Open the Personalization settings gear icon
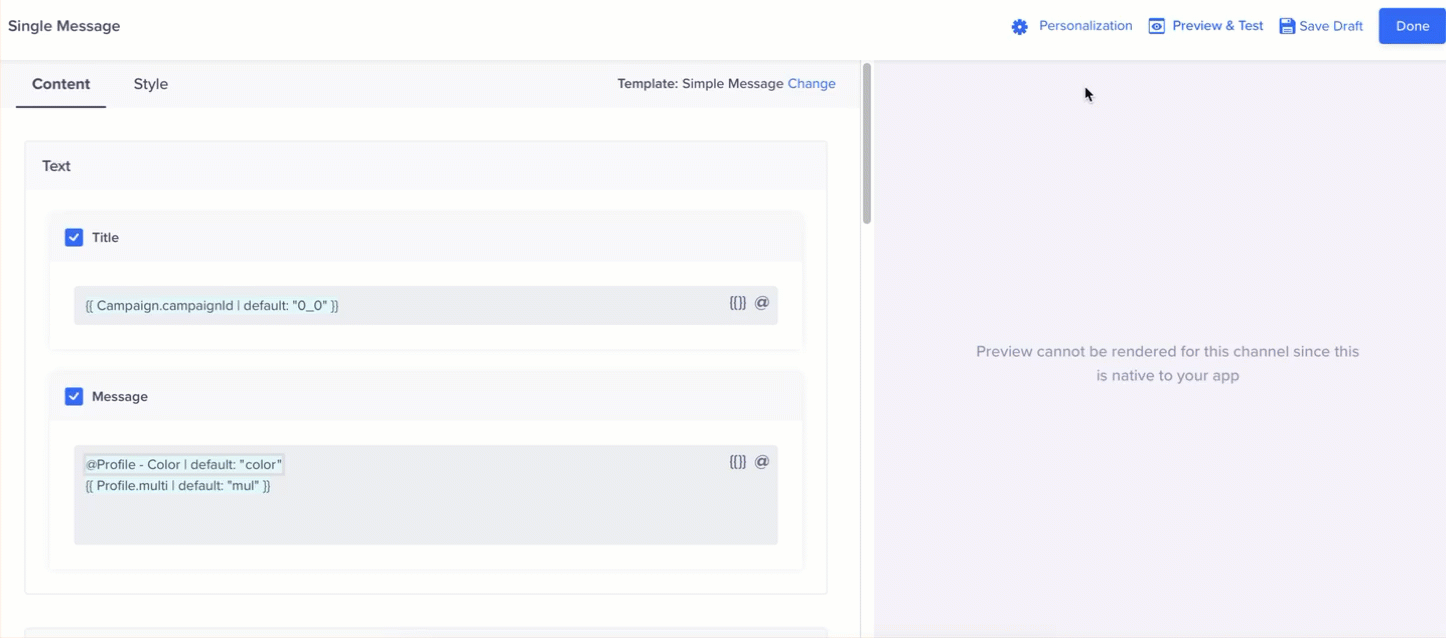Viewport: 1446px width, 638px height. point(1020,26)
